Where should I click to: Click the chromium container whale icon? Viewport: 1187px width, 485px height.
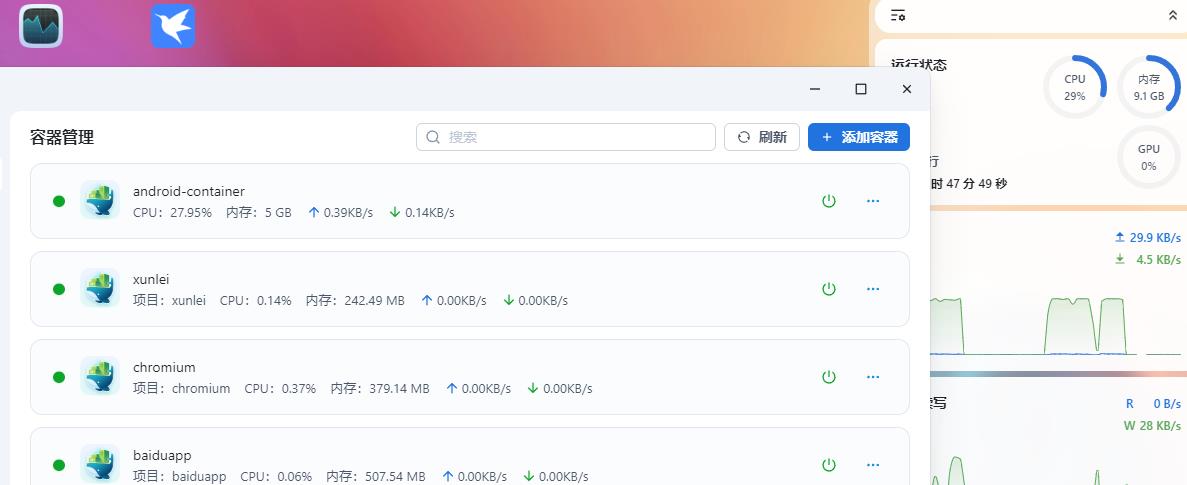pyautogui.click(x=100, y=376)
